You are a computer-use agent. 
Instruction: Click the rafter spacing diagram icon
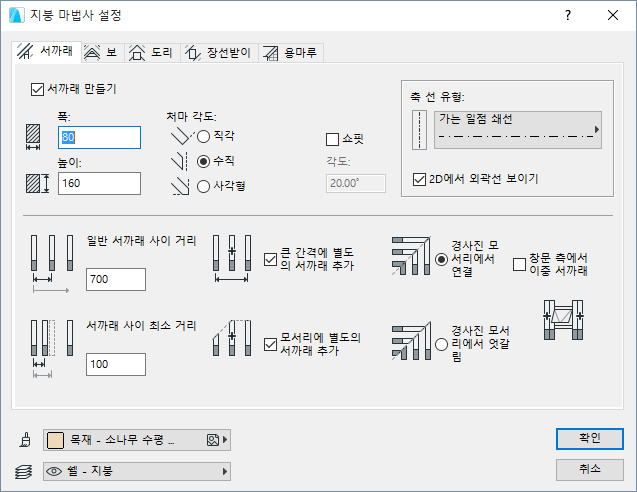tap(52, 262)
